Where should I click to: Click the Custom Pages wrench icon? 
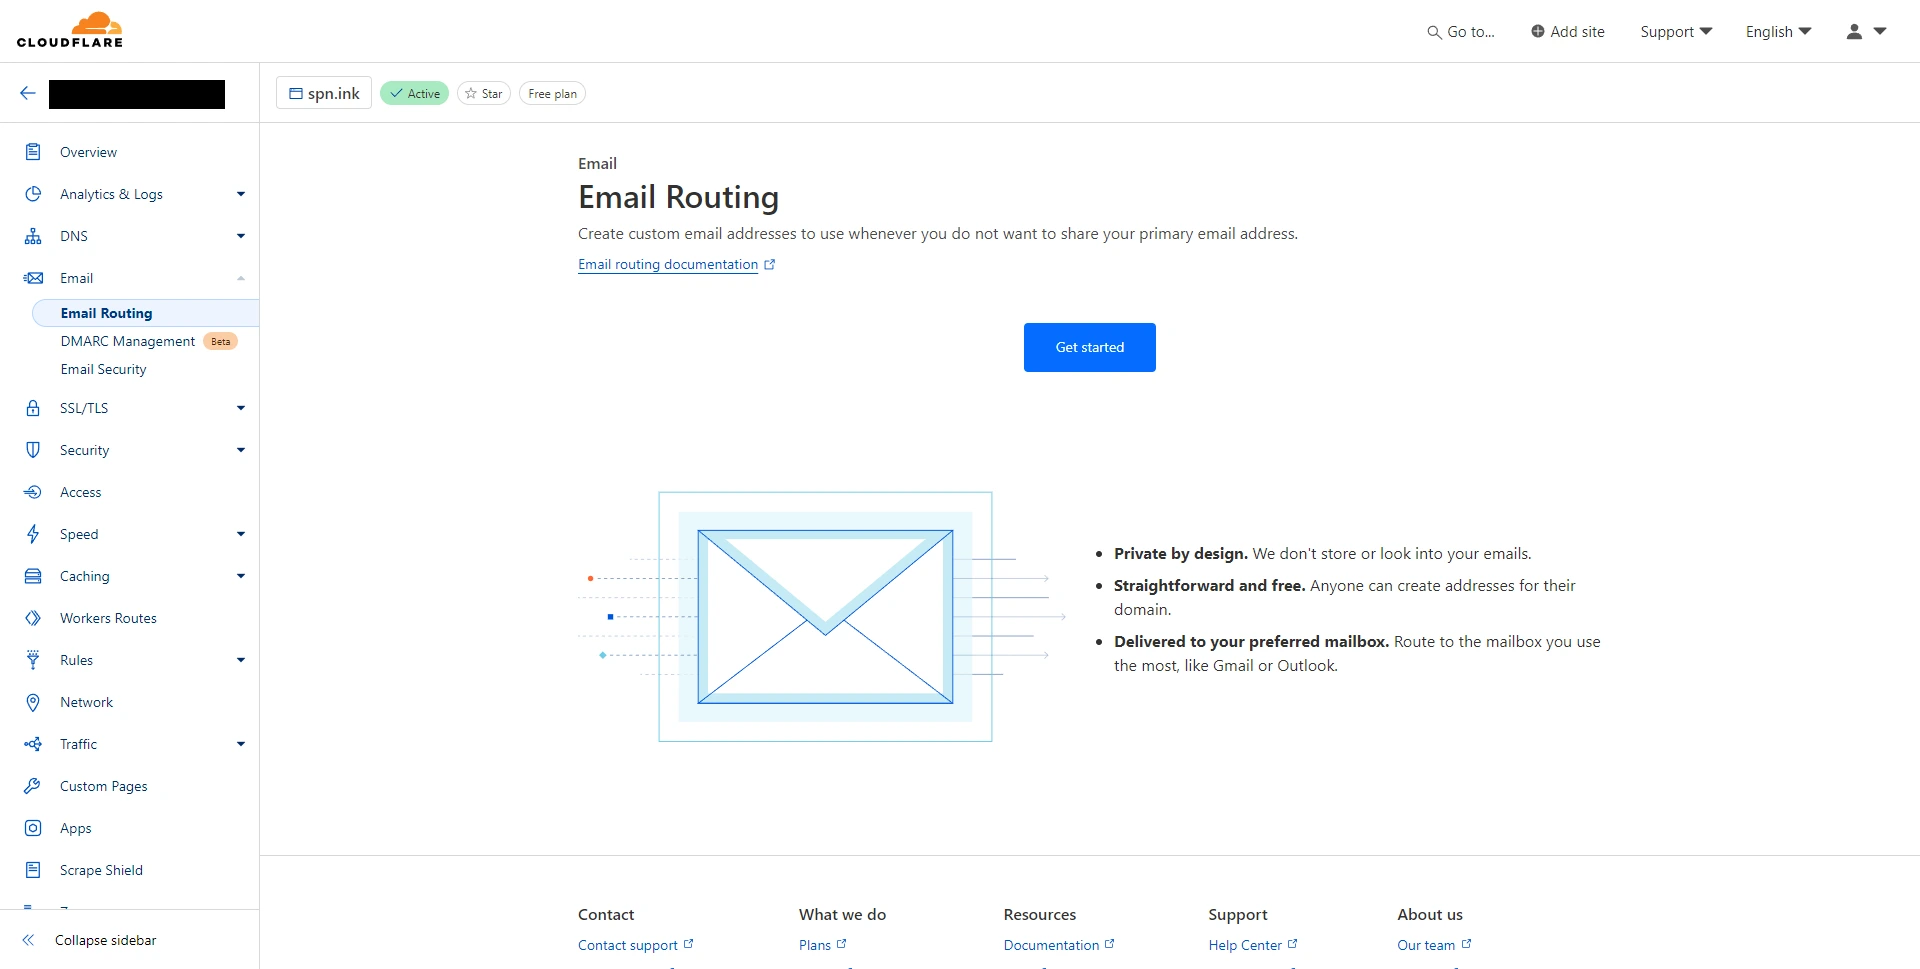(33, 786)
